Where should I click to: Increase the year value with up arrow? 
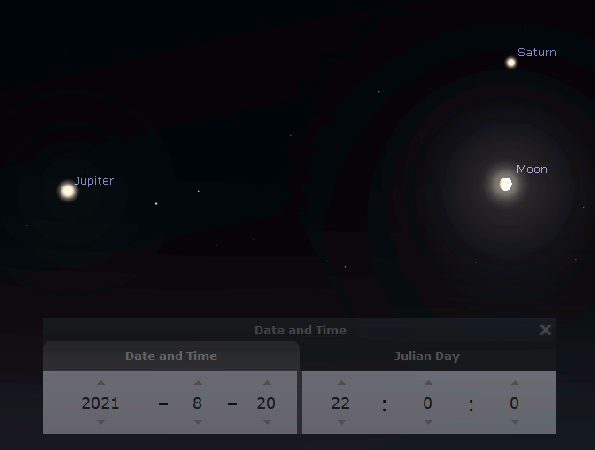tap(101, 383)
